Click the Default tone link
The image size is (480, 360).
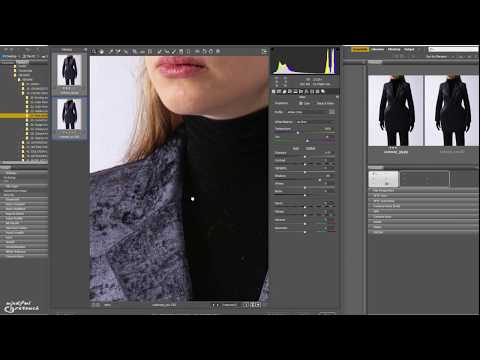pyautogui.click(x=310, y=148)
